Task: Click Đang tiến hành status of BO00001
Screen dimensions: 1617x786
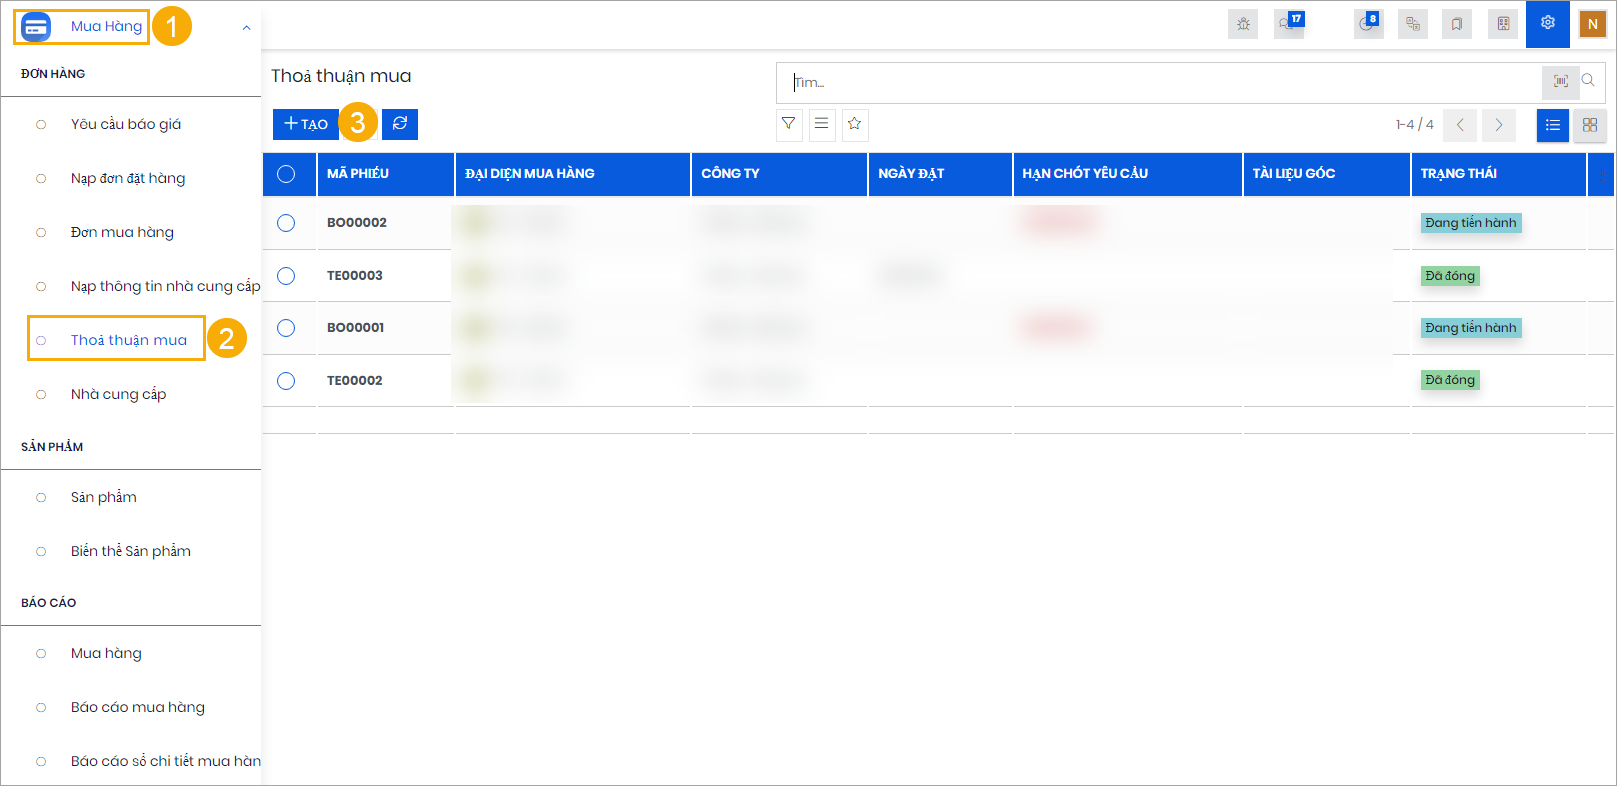Action: click(x=1471, y=328)
